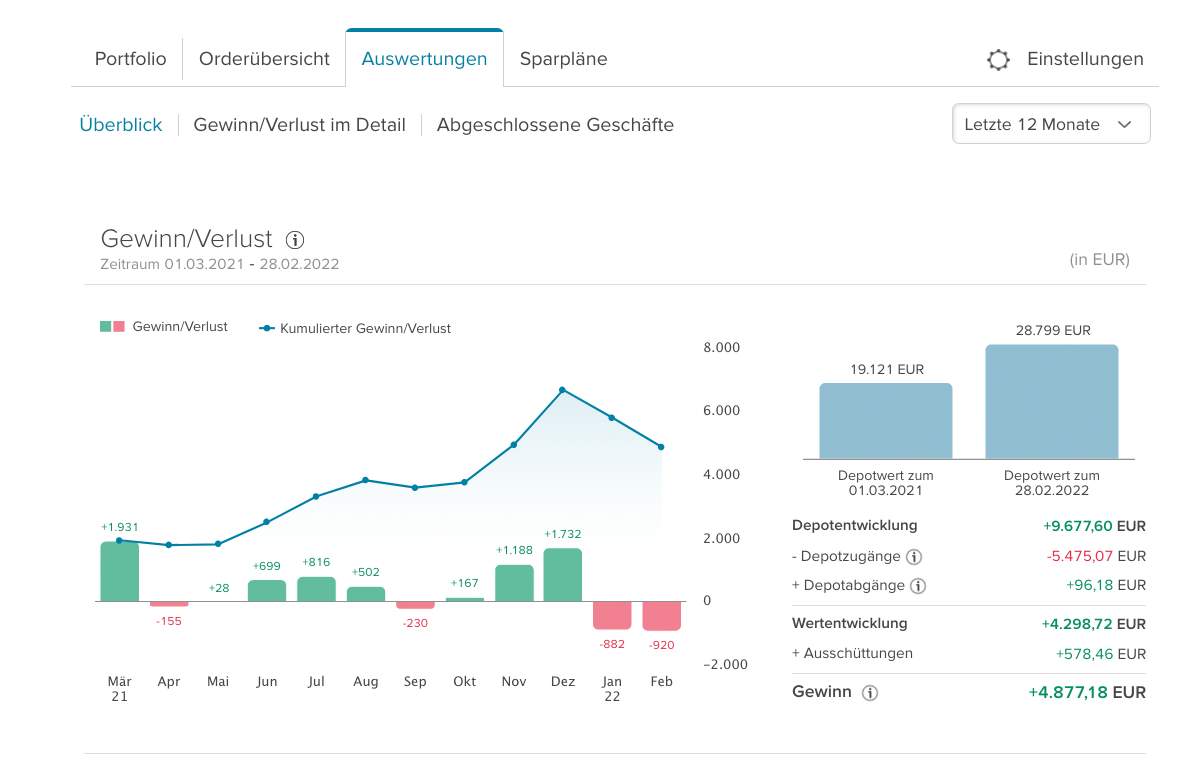
Task: Click the November cumulative line data point
Action: (x=514, y=445)
